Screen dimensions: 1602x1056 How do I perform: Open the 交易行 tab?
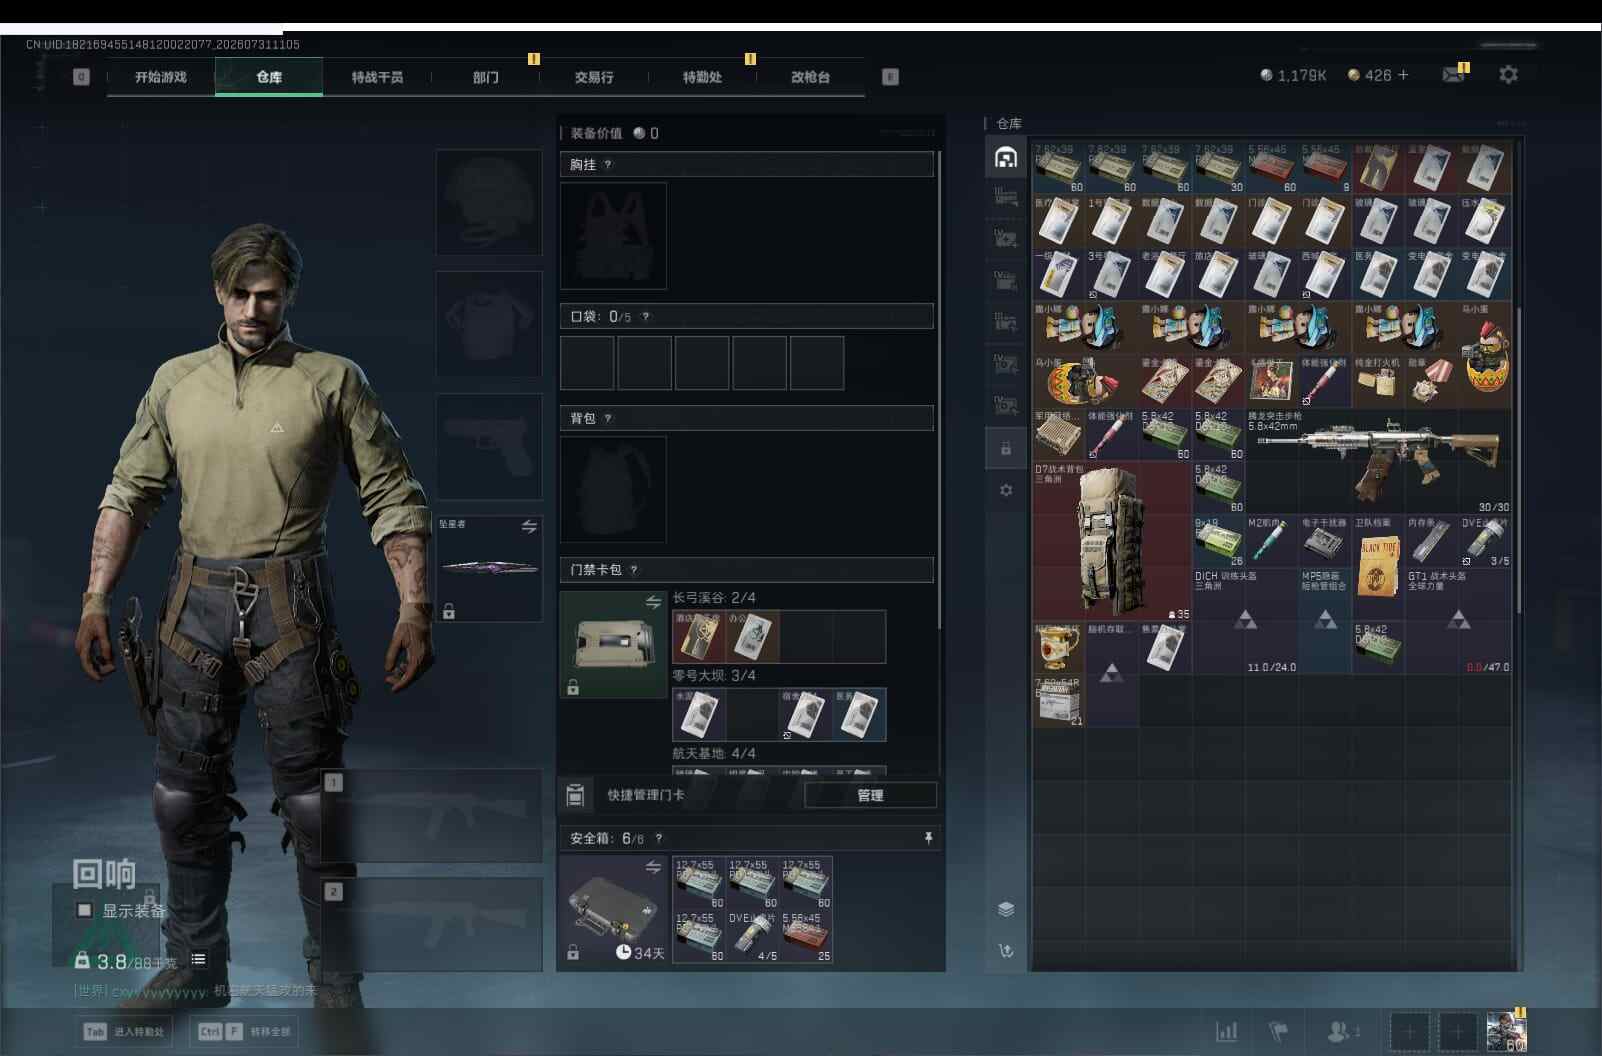coord(594,77)
